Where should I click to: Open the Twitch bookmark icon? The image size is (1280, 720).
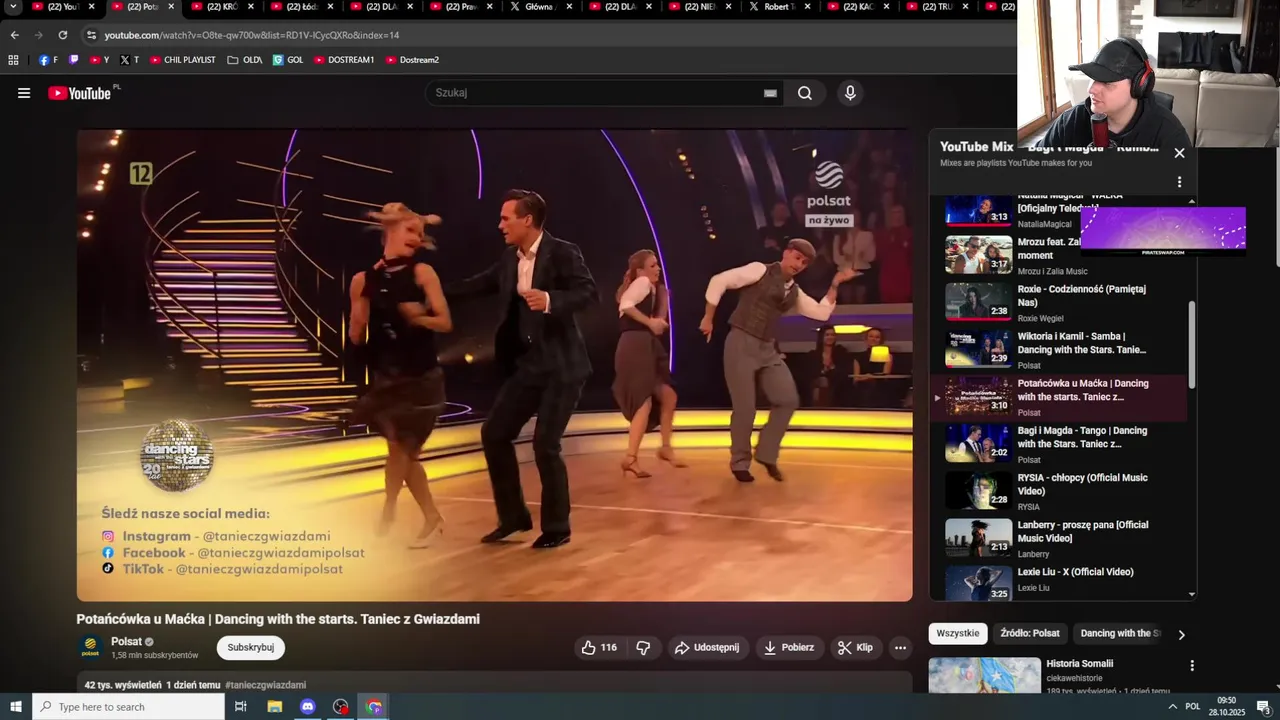[x=74, y=60]
